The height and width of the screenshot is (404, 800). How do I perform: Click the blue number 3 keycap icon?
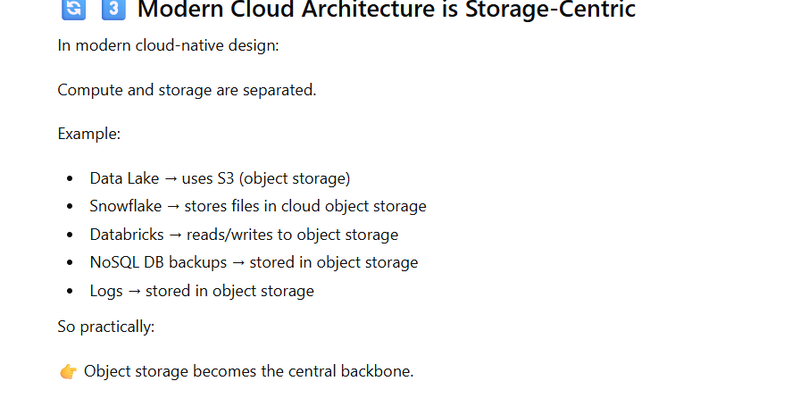[113, 10]
